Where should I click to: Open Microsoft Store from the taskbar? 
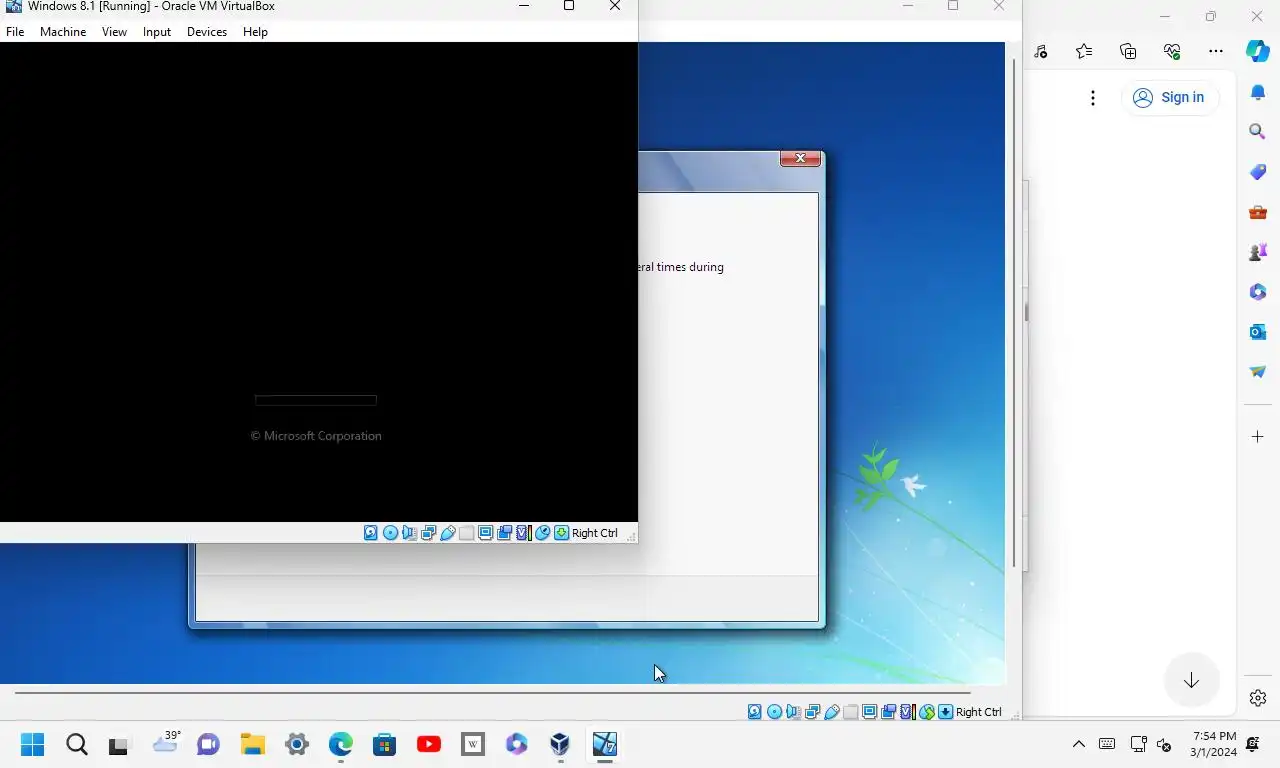tap(384, 744)
